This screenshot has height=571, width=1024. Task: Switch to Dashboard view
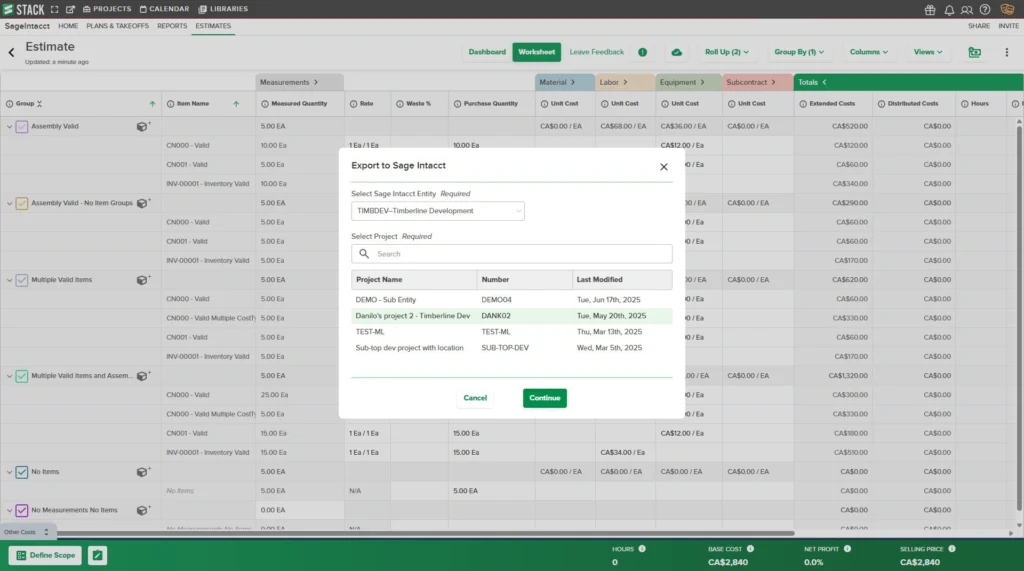487,52
